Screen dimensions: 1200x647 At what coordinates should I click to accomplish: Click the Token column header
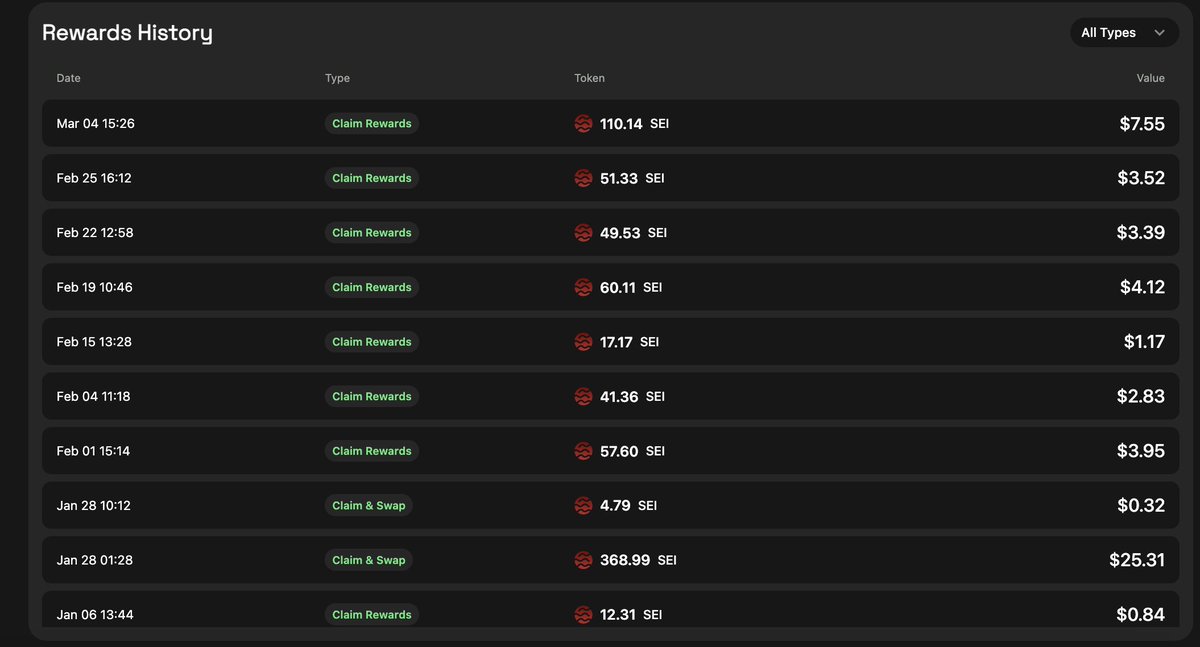pyautogui.click(x=589, y=78)
